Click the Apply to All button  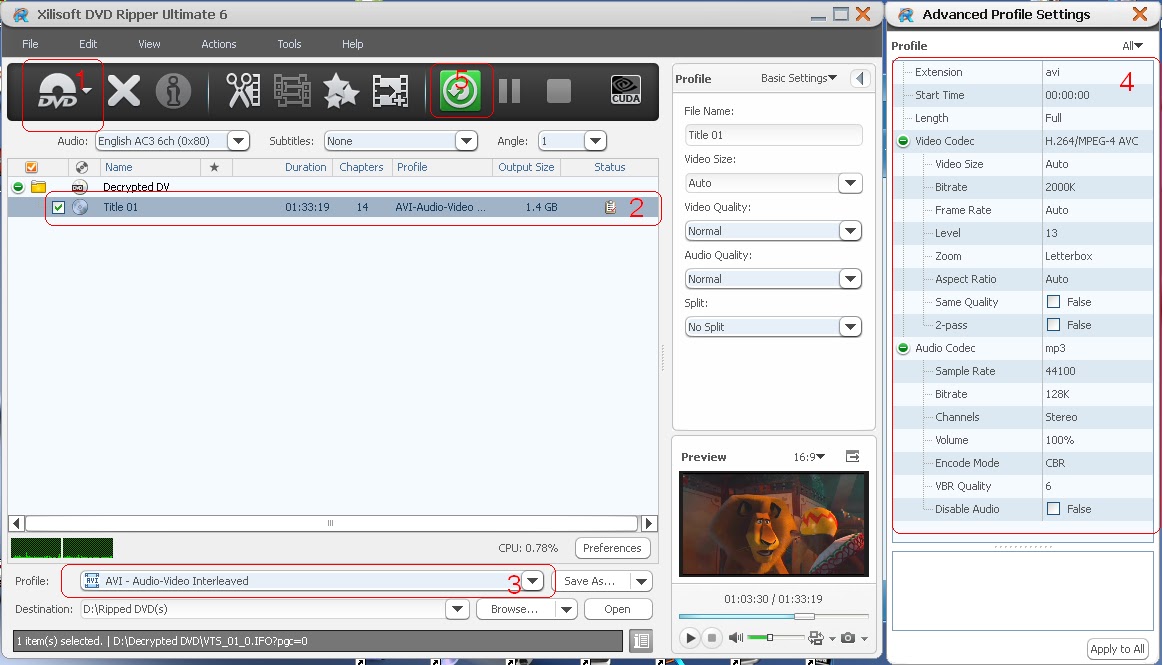(1117, 649)
